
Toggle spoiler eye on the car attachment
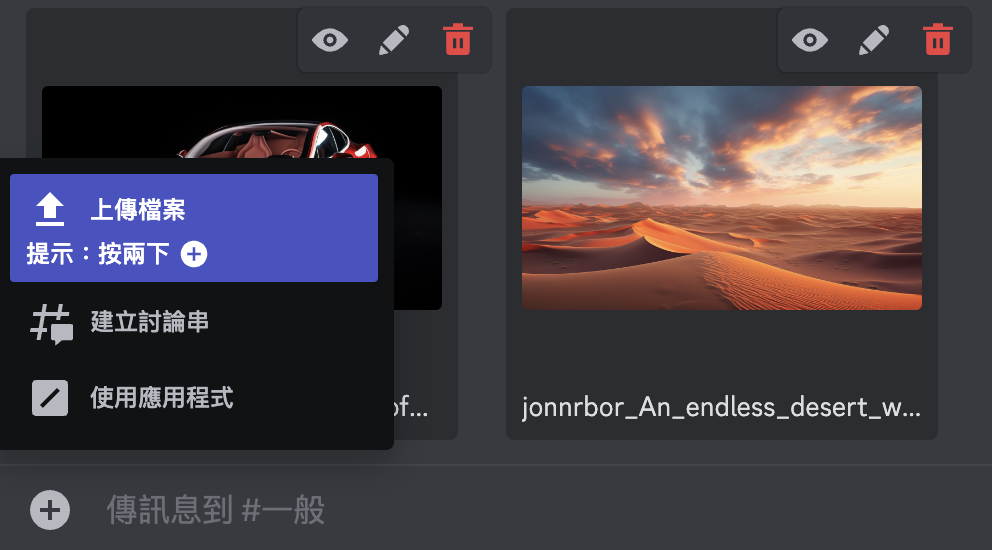[x=330, y=41]
